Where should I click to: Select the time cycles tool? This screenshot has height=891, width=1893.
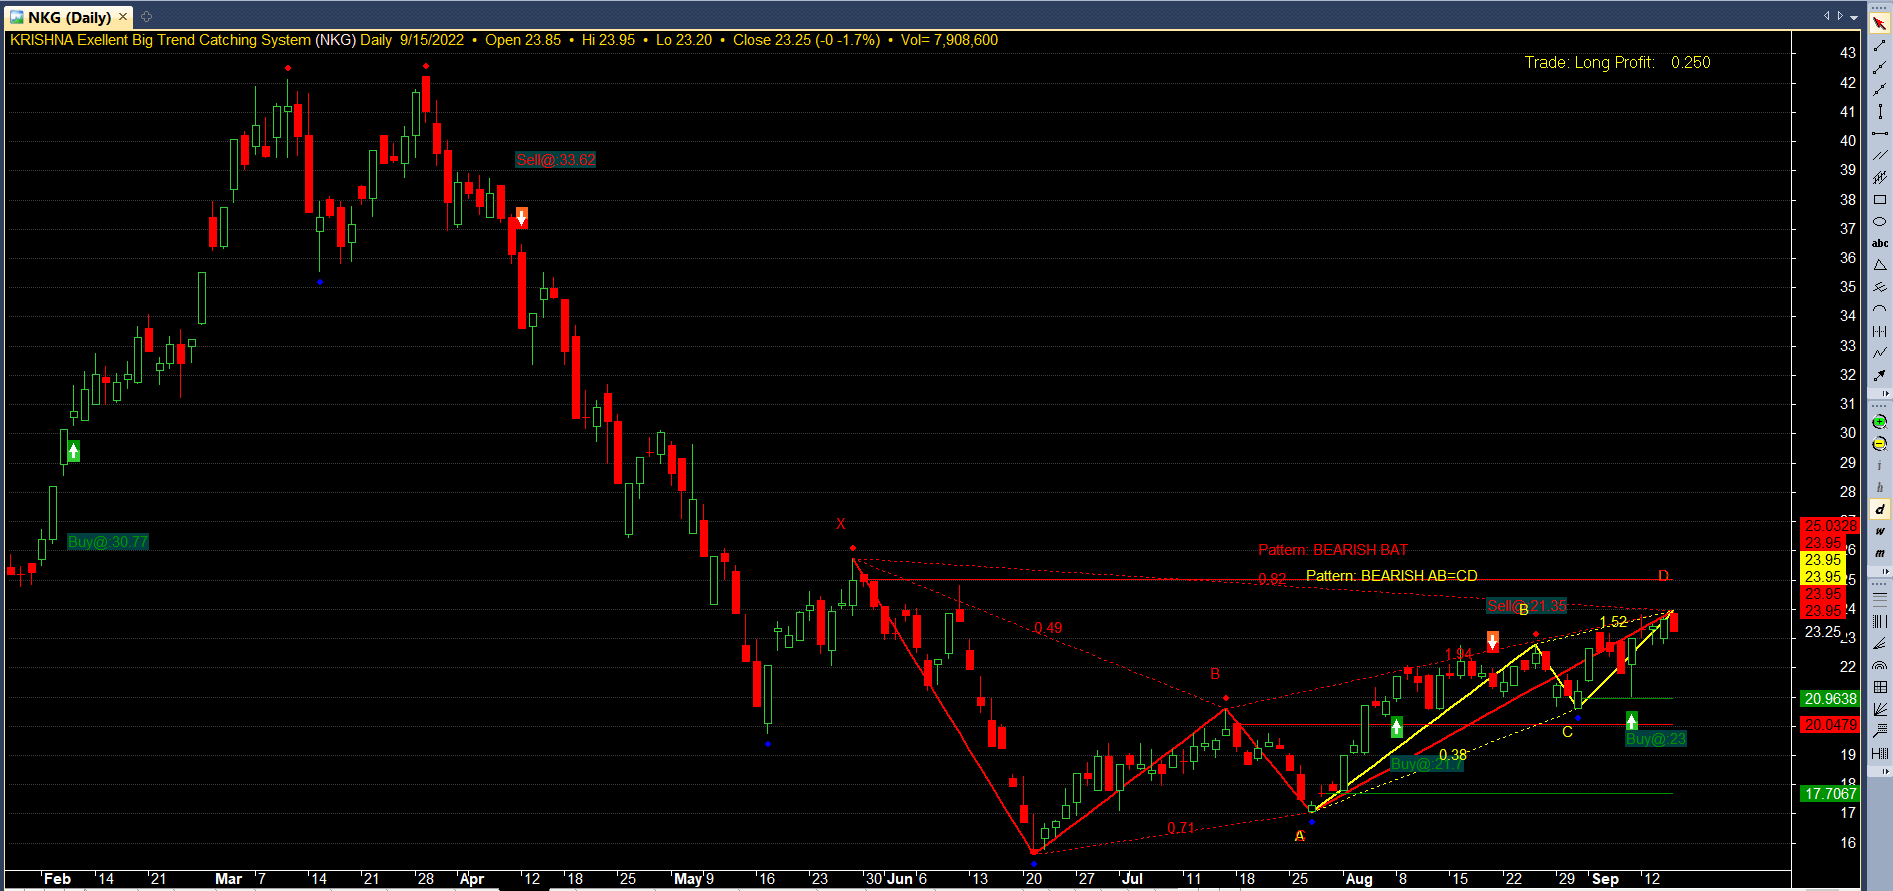[x=1880, y=331]
